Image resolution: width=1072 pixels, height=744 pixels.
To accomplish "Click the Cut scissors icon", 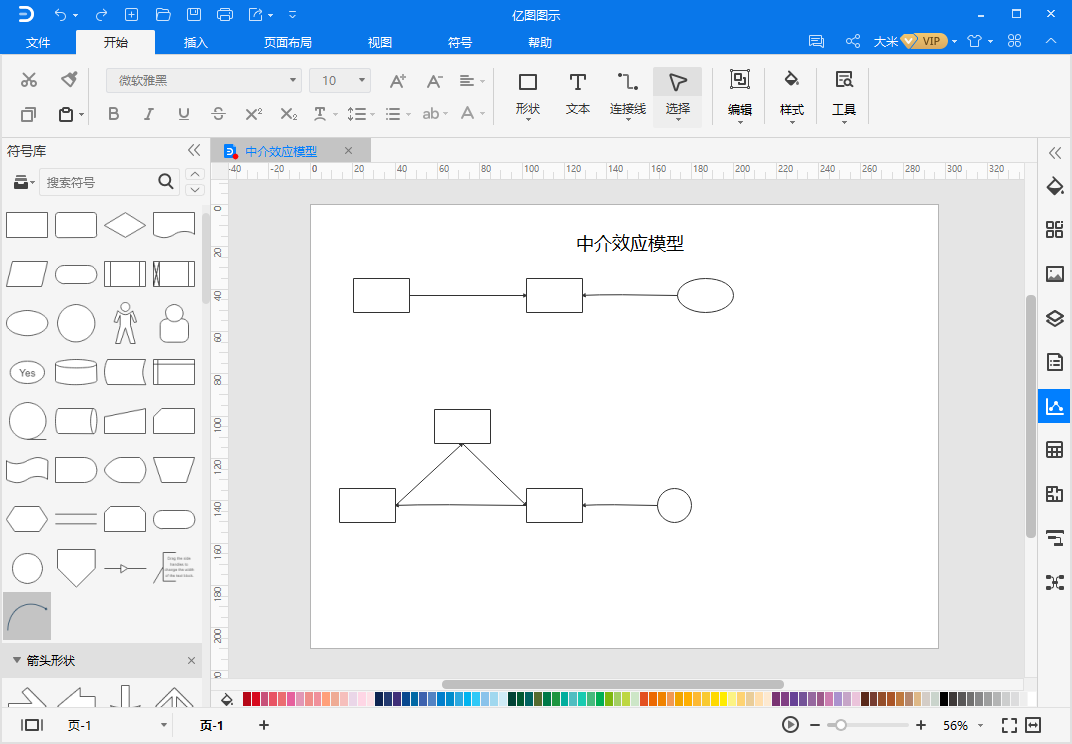I will (29, 80).
